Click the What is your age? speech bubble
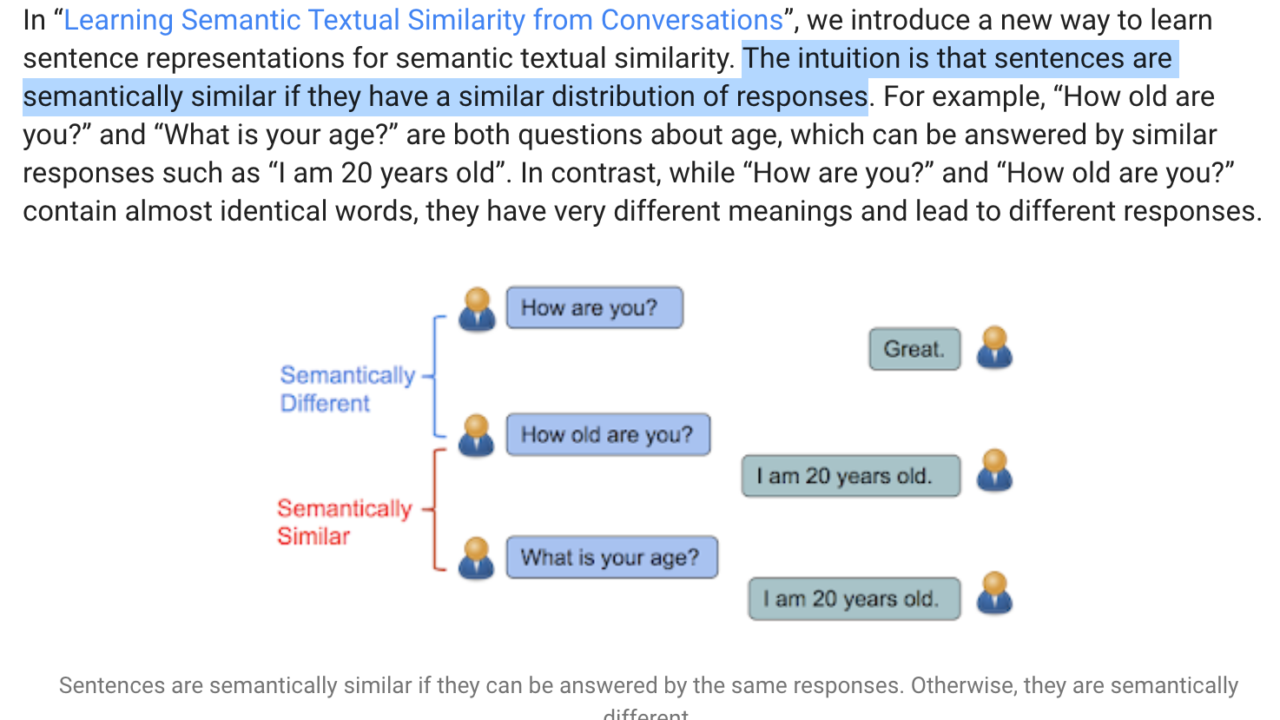The image size is (1280, 720). pos(612,557)
